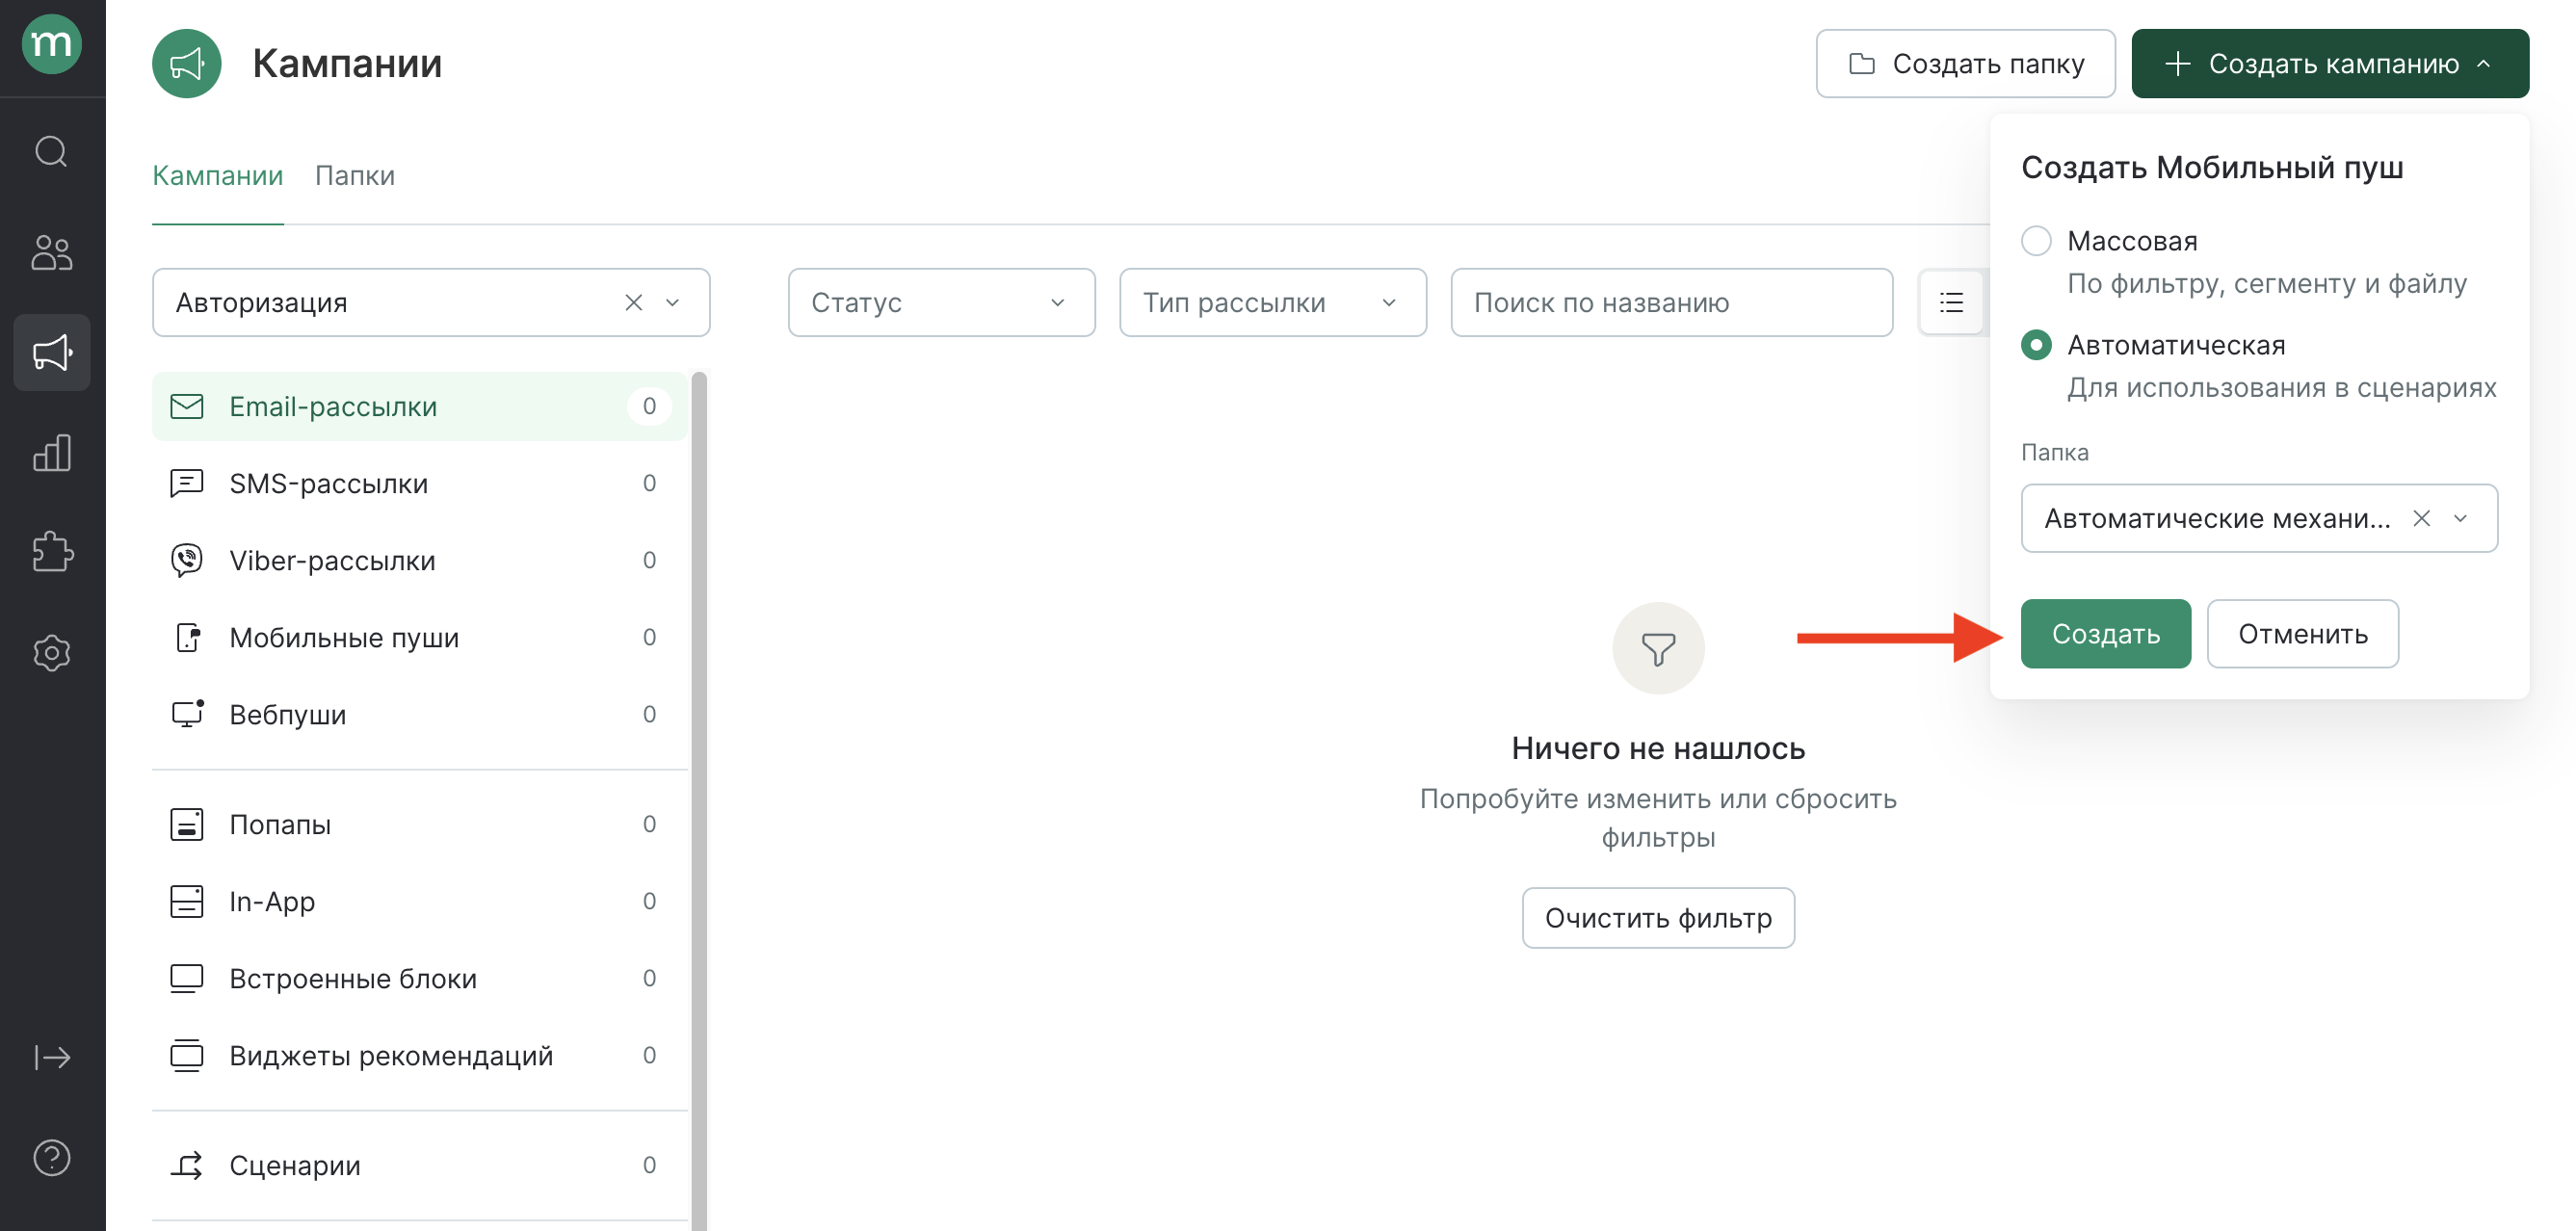Toggle the list view icon button
The width and height of the screenshot is (2576, 1231).
[x=1951, y=302]
